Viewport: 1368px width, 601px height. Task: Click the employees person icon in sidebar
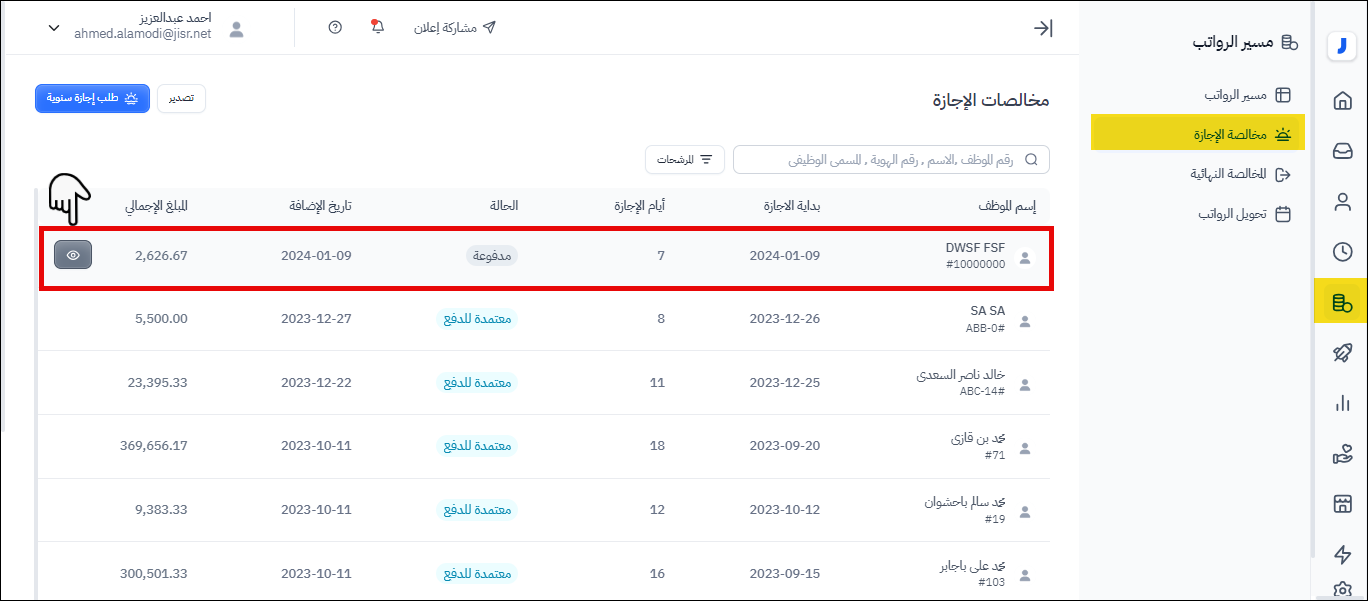1342,202
